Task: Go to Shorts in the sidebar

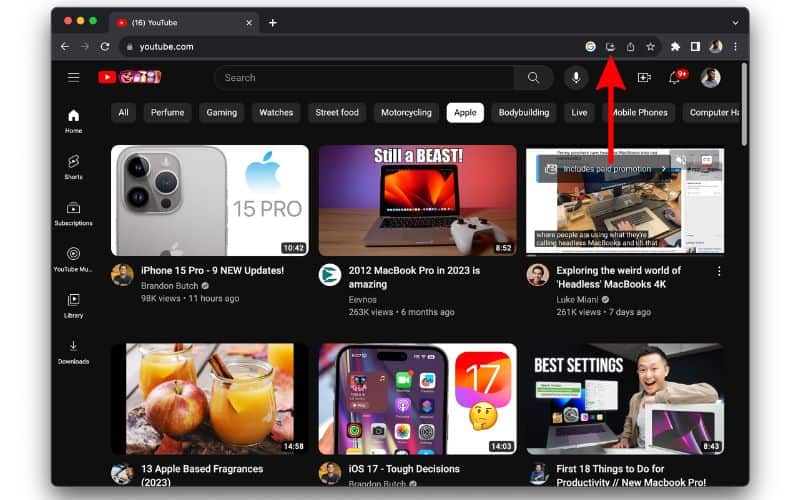Action: tap(74, 166)
